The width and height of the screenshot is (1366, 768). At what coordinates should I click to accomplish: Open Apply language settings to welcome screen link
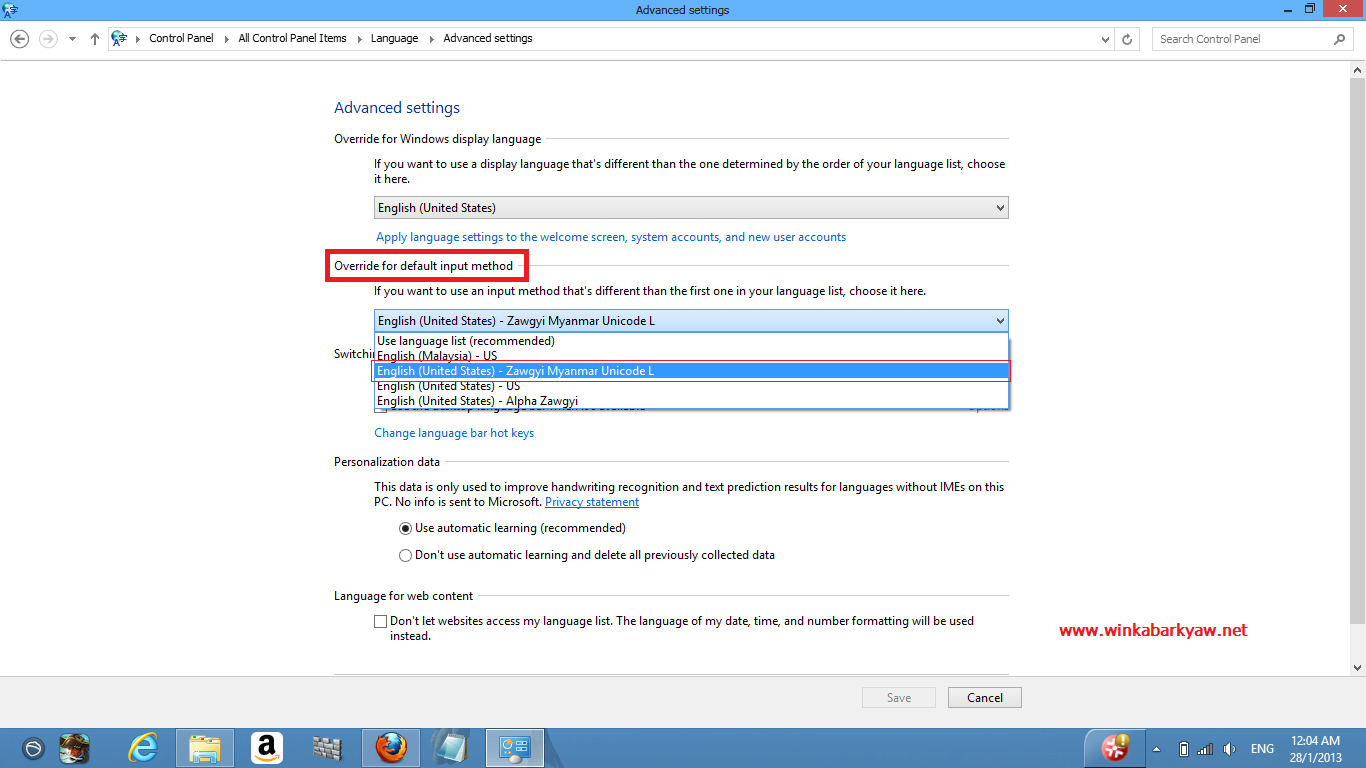click(611, 237)
